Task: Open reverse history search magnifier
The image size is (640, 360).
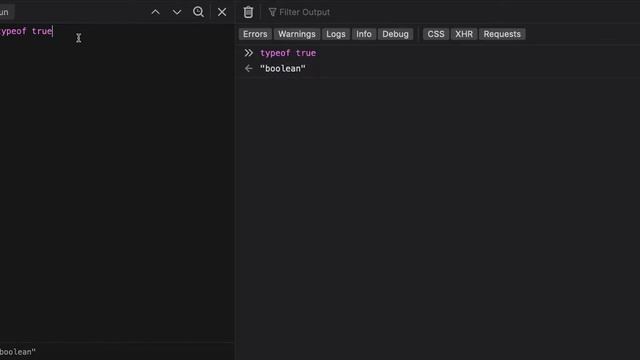Action: point(198,12)
